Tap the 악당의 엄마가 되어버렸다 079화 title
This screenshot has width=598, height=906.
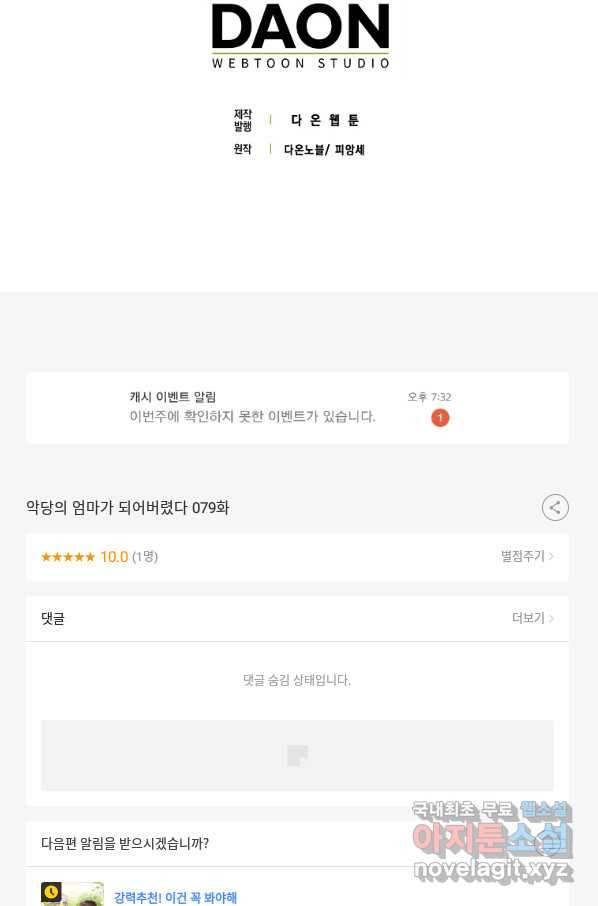[x=128, y=508]
